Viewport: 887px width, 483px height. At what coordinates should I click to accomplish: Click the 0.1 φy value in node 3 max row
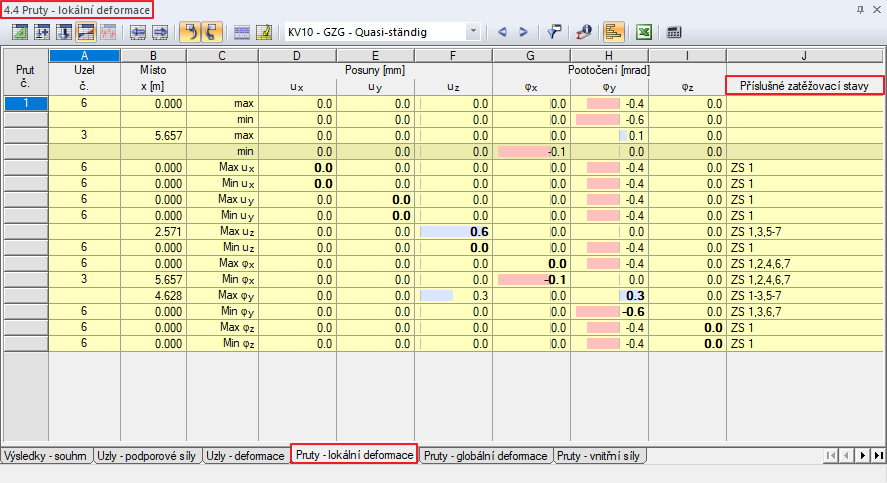[609, 136]
